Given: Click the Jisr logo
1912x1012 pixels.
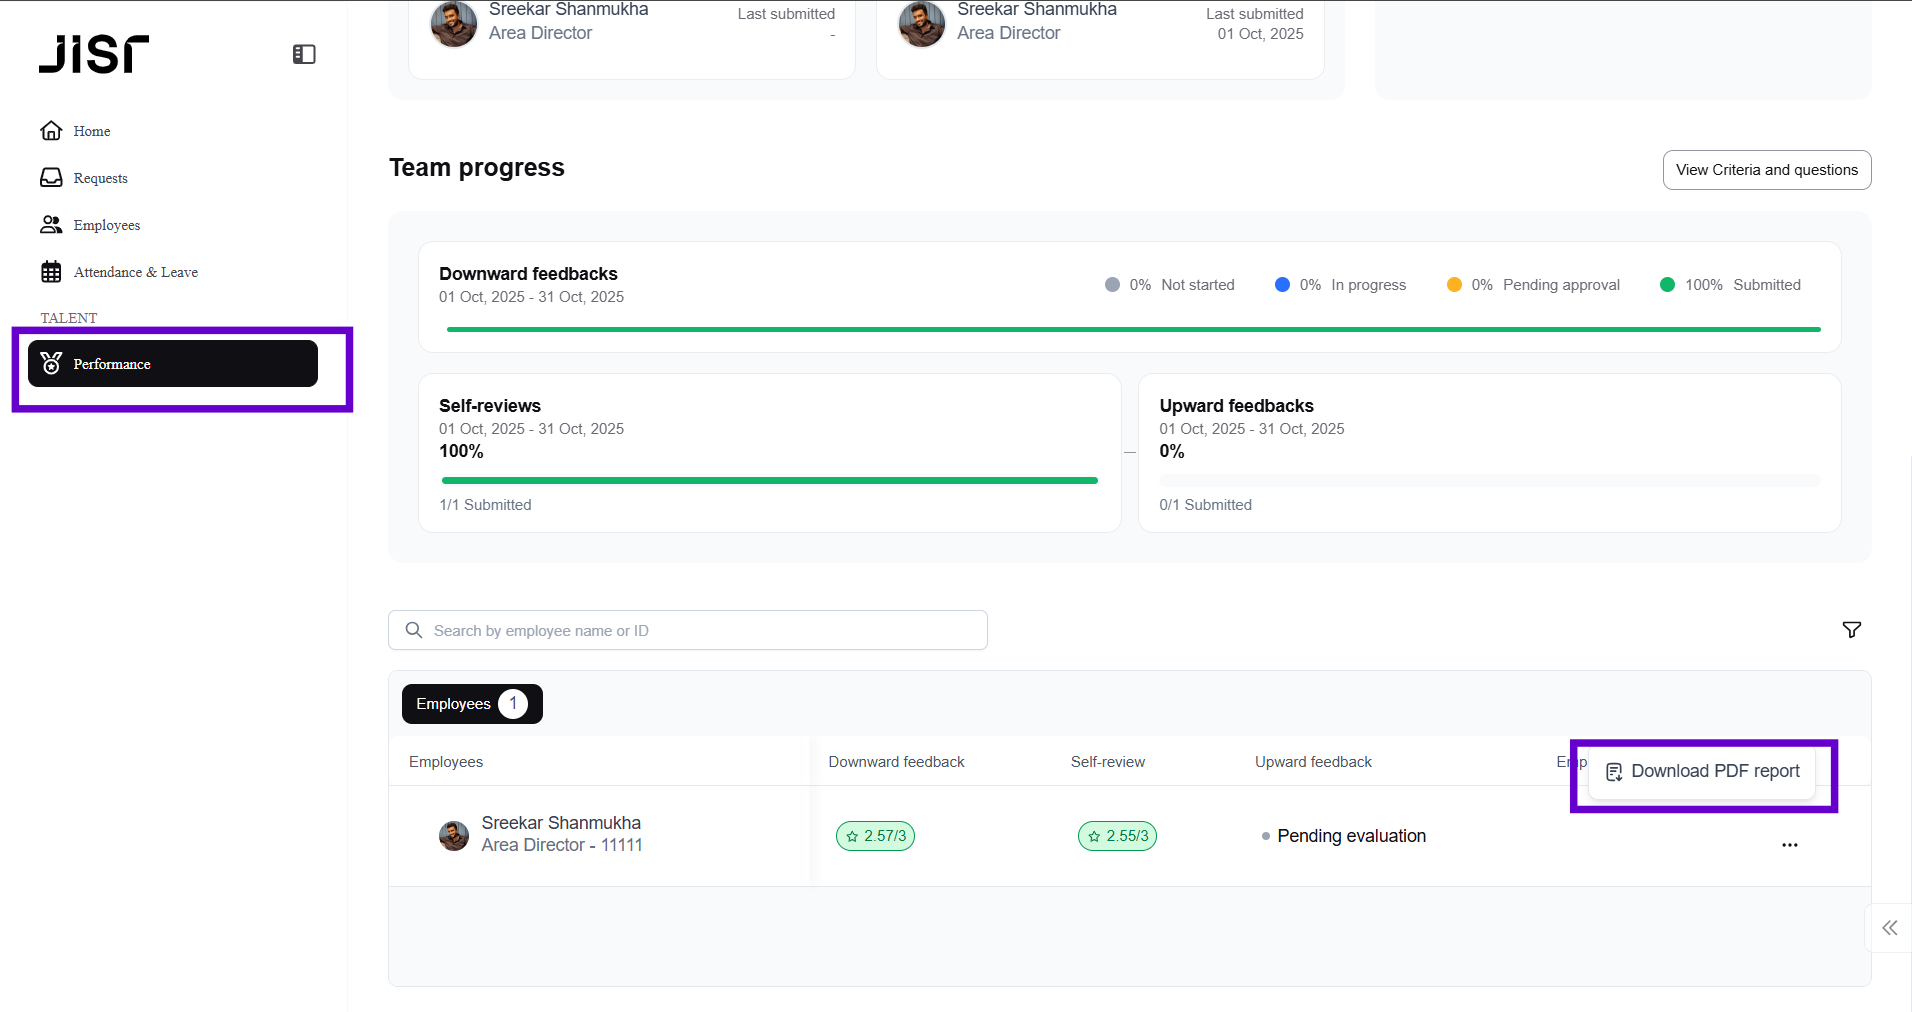Looking at the screenshot, I should (94, 54).
